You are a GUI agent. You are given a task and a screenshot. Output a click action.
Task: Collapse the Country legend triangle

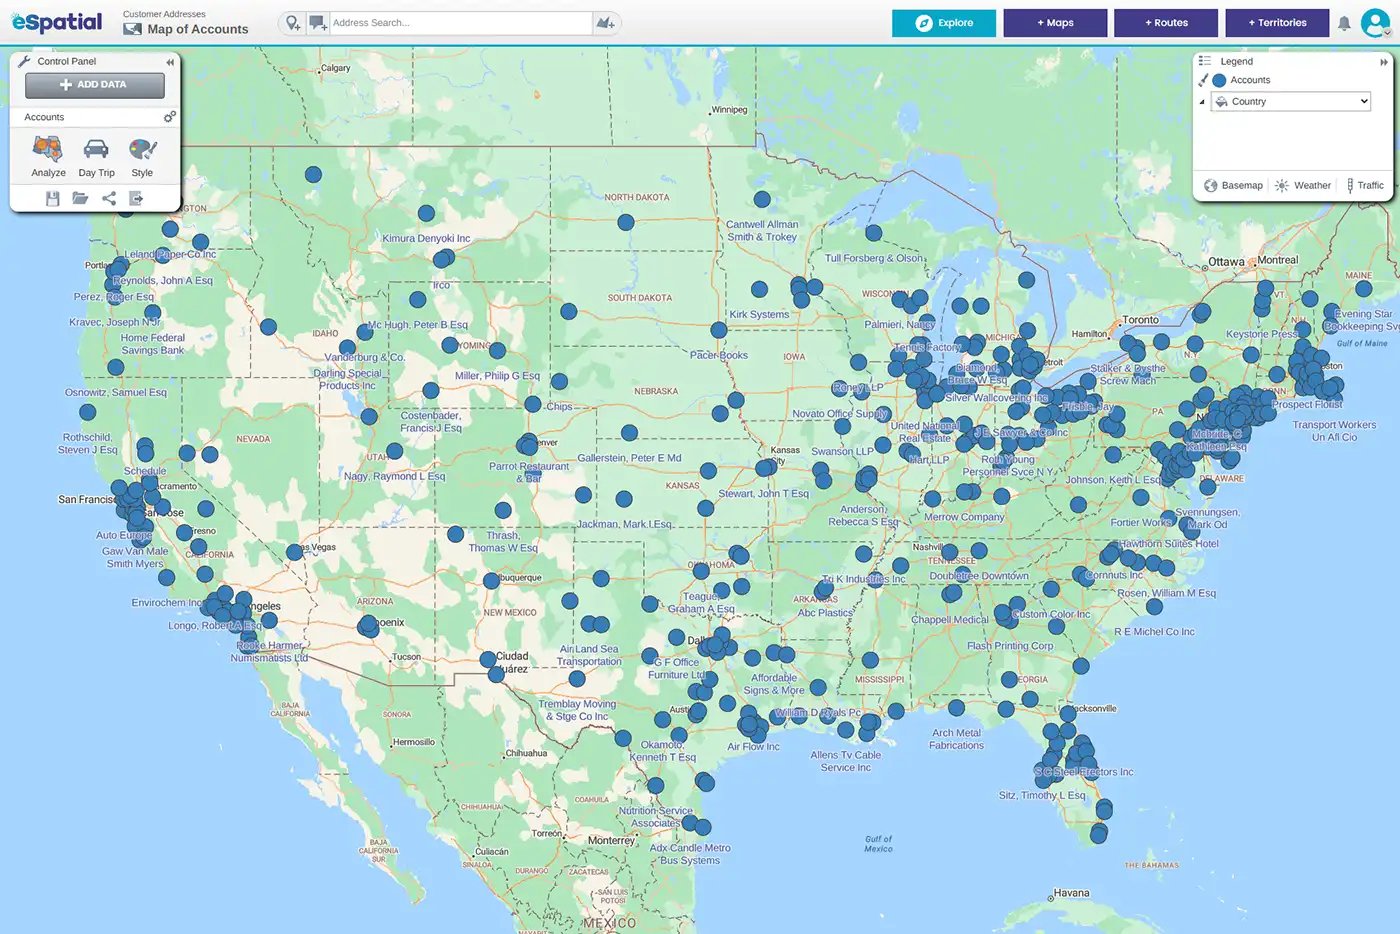(x=1202, y=102)
